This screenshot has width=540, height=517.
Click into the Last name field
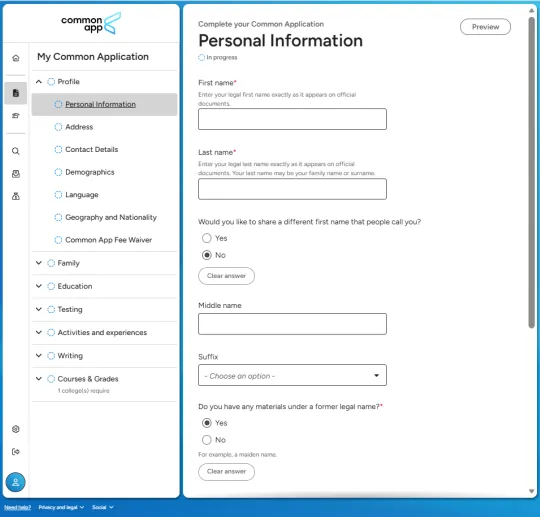pos(292,189)
